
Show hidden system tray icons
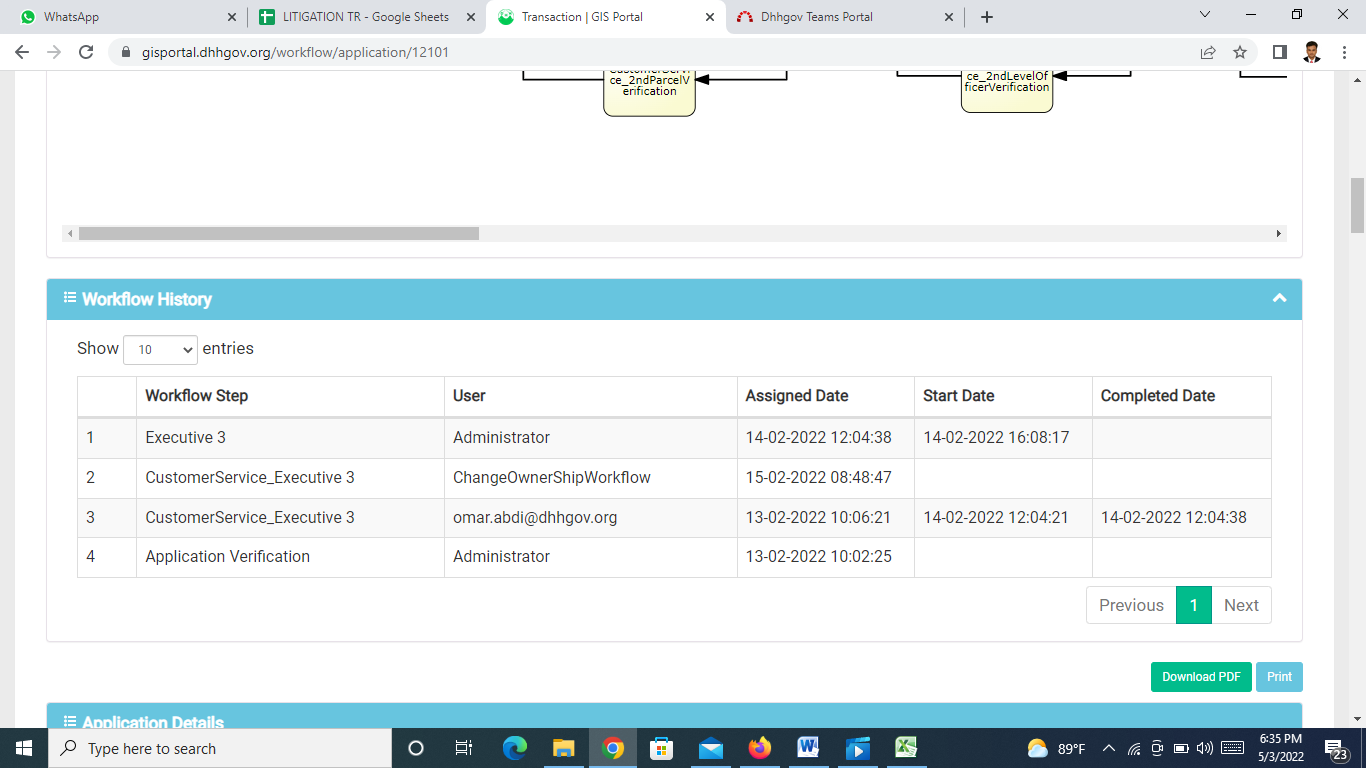[x=1108, y=748]
